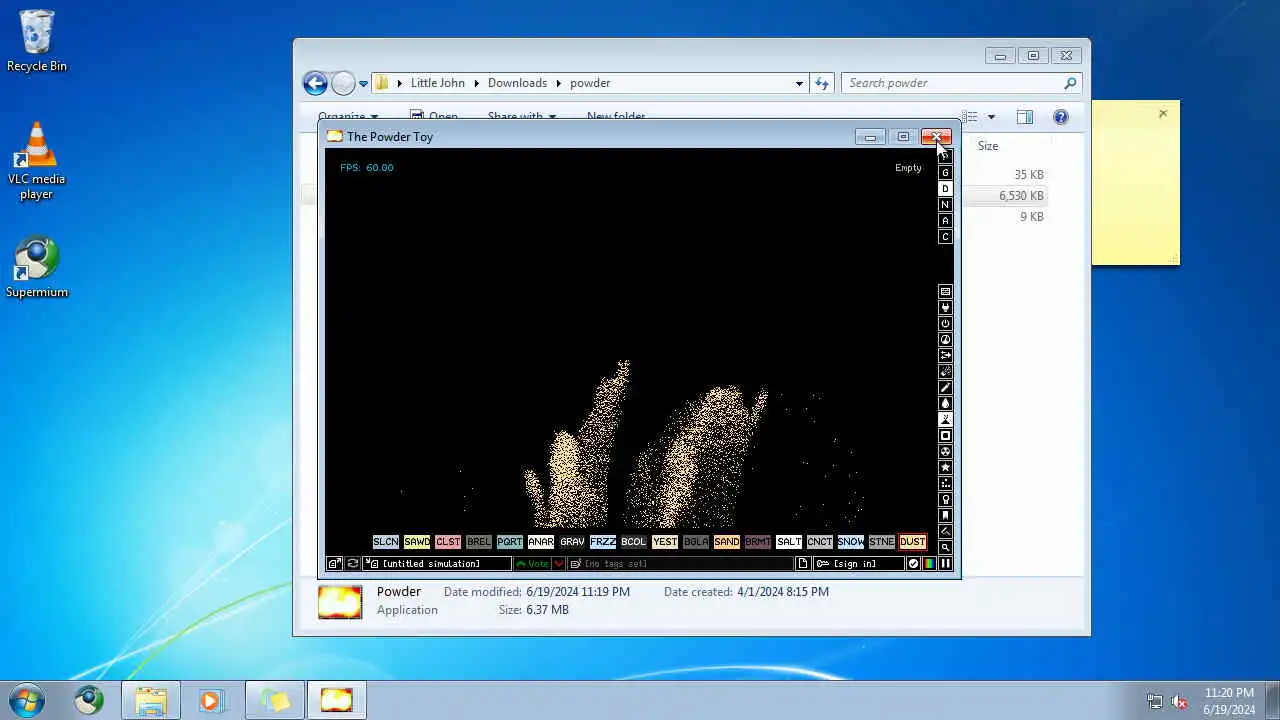Click the [no tags set] tags field
The image size is (1280, 720).
pyautogui.click(x=680, y=564)
